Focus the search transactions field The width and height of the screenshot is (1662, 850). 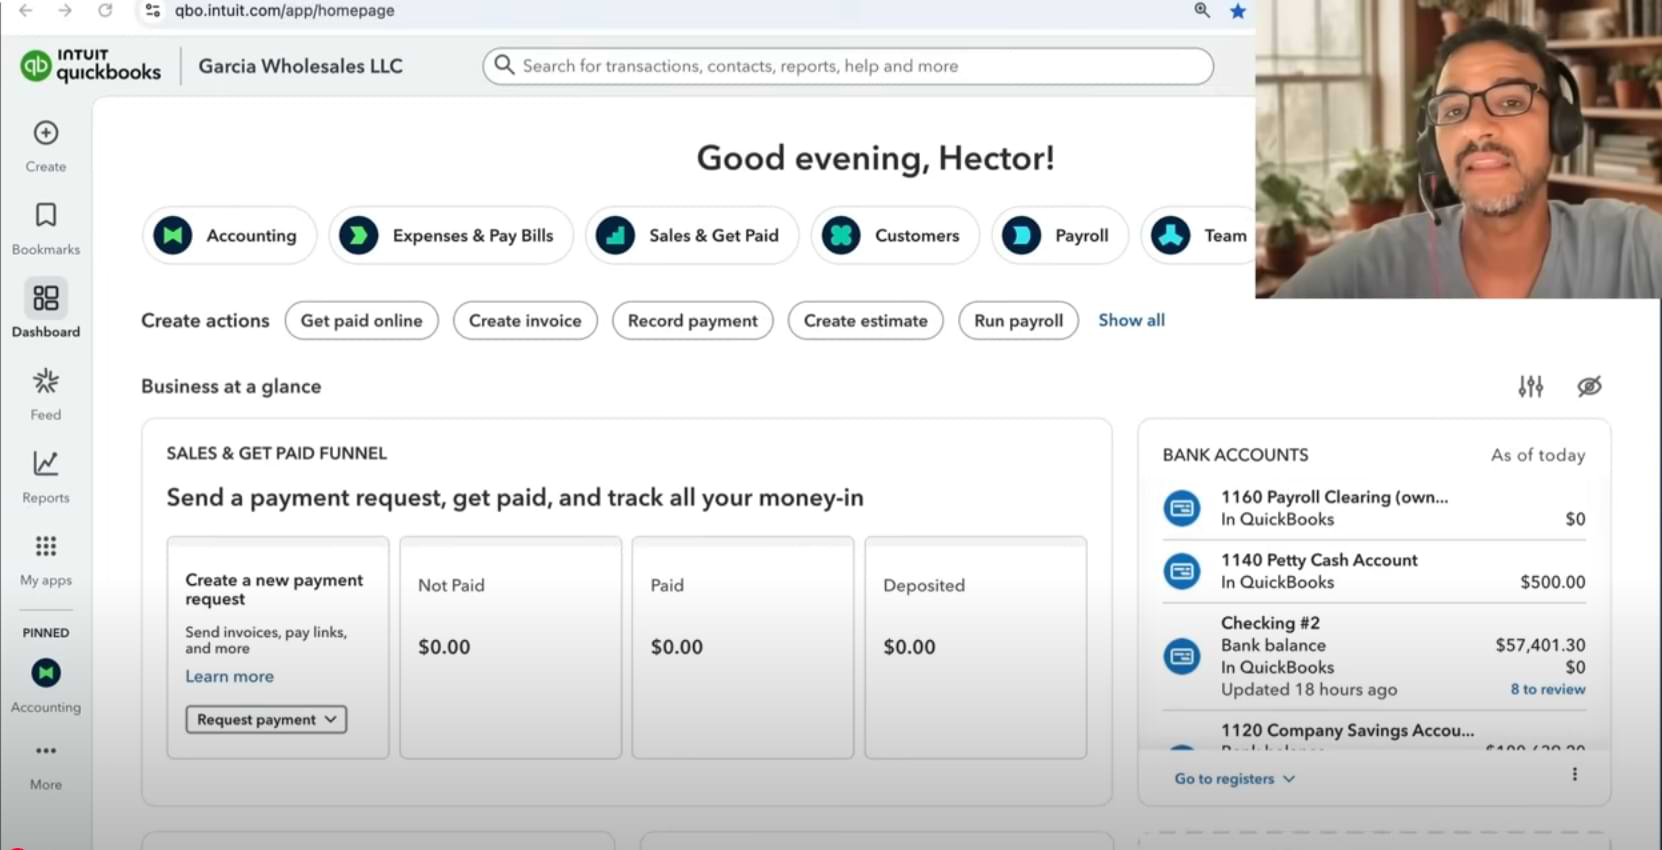(848, 66)
